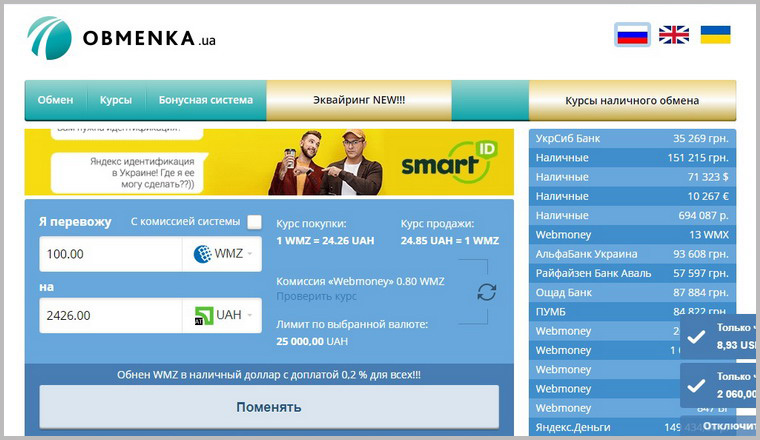Open the Эквайринг NEW!!! tab
The height and width of the screenshot is (440, 760).
[x=359, y=100]
